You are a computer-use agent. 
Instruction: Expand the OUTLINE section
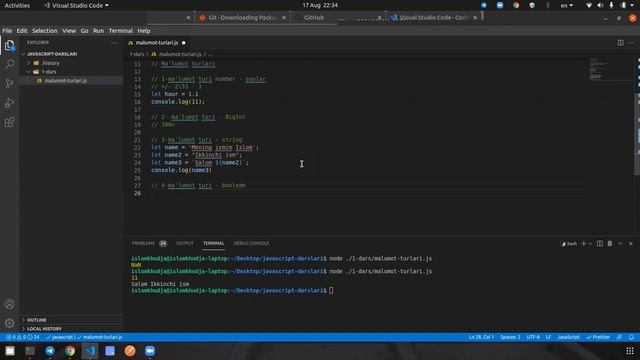pos(36,320)
